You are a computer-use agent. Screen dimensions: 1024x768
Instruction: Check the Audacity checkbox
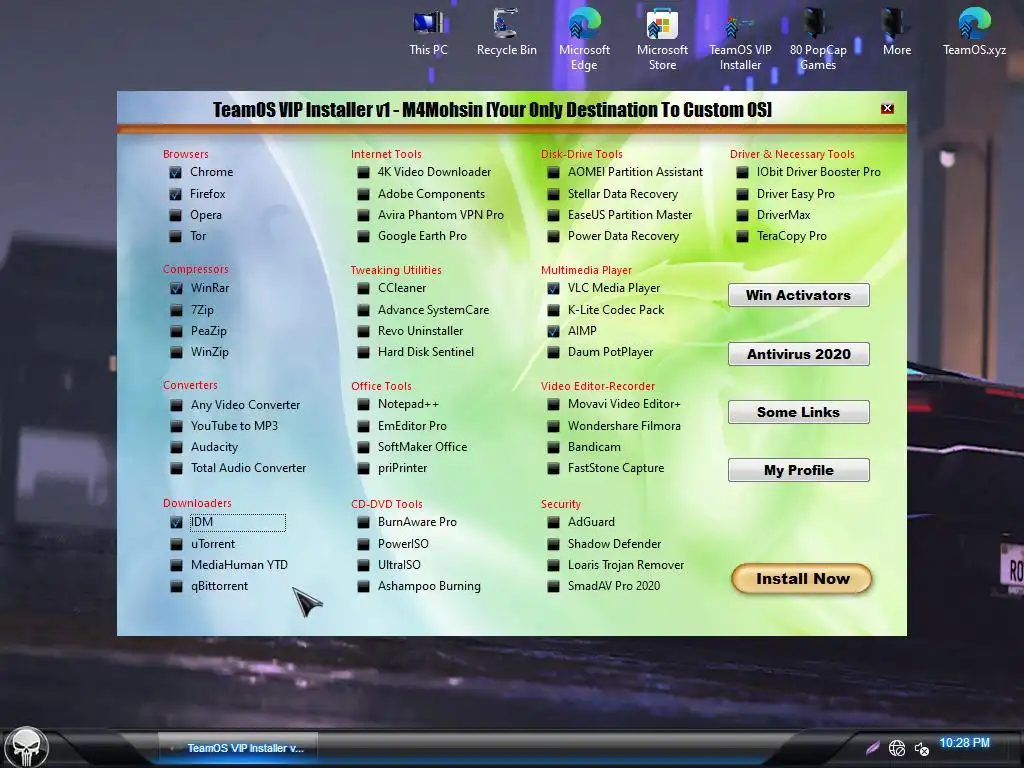176,447
